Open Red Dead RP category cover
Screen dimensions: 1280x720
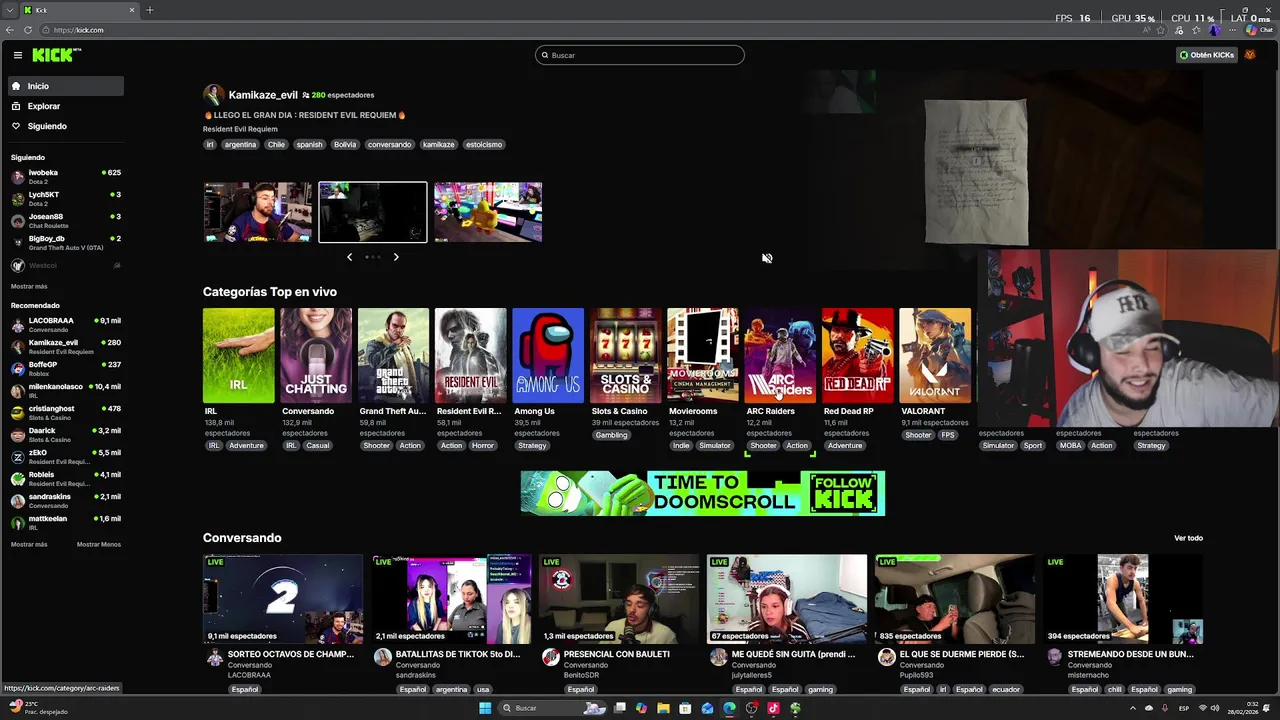tap(858, 355)
